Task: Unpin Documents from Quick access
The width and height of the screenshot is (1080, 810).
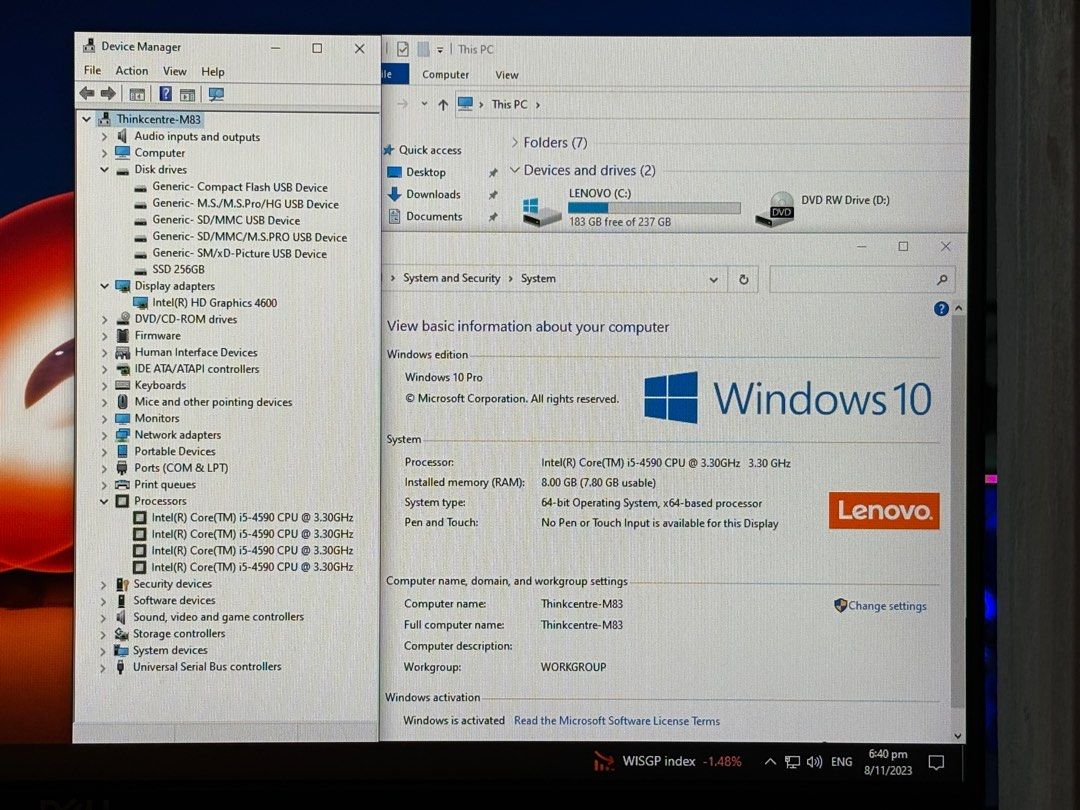Action: (492, 216)
